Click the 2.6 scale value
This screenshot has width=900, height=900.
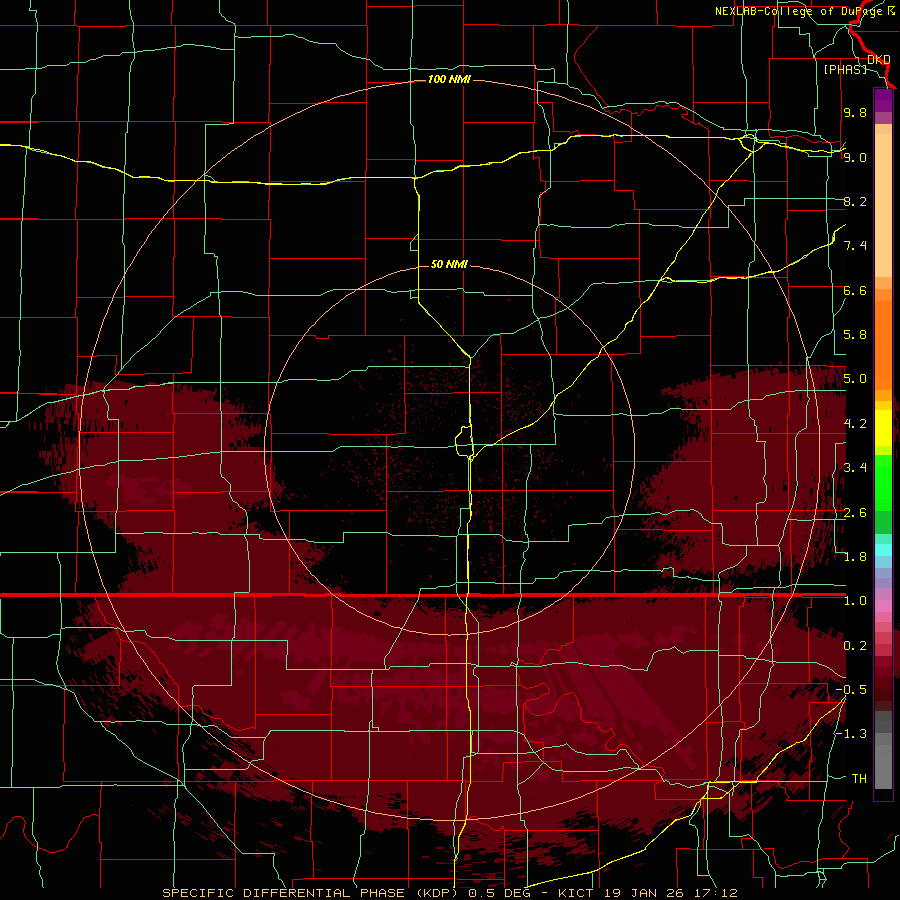pyautogui.click(x=855, y=513)
